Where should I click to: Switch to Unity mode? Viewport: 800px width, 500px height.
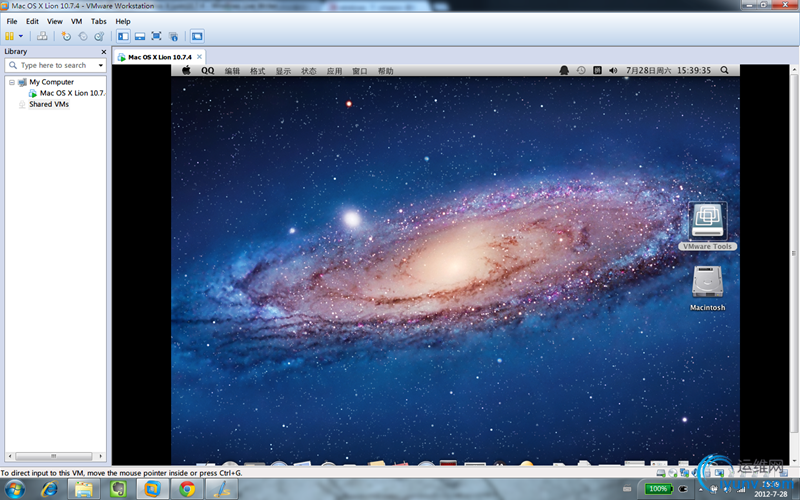click(173, 36)
